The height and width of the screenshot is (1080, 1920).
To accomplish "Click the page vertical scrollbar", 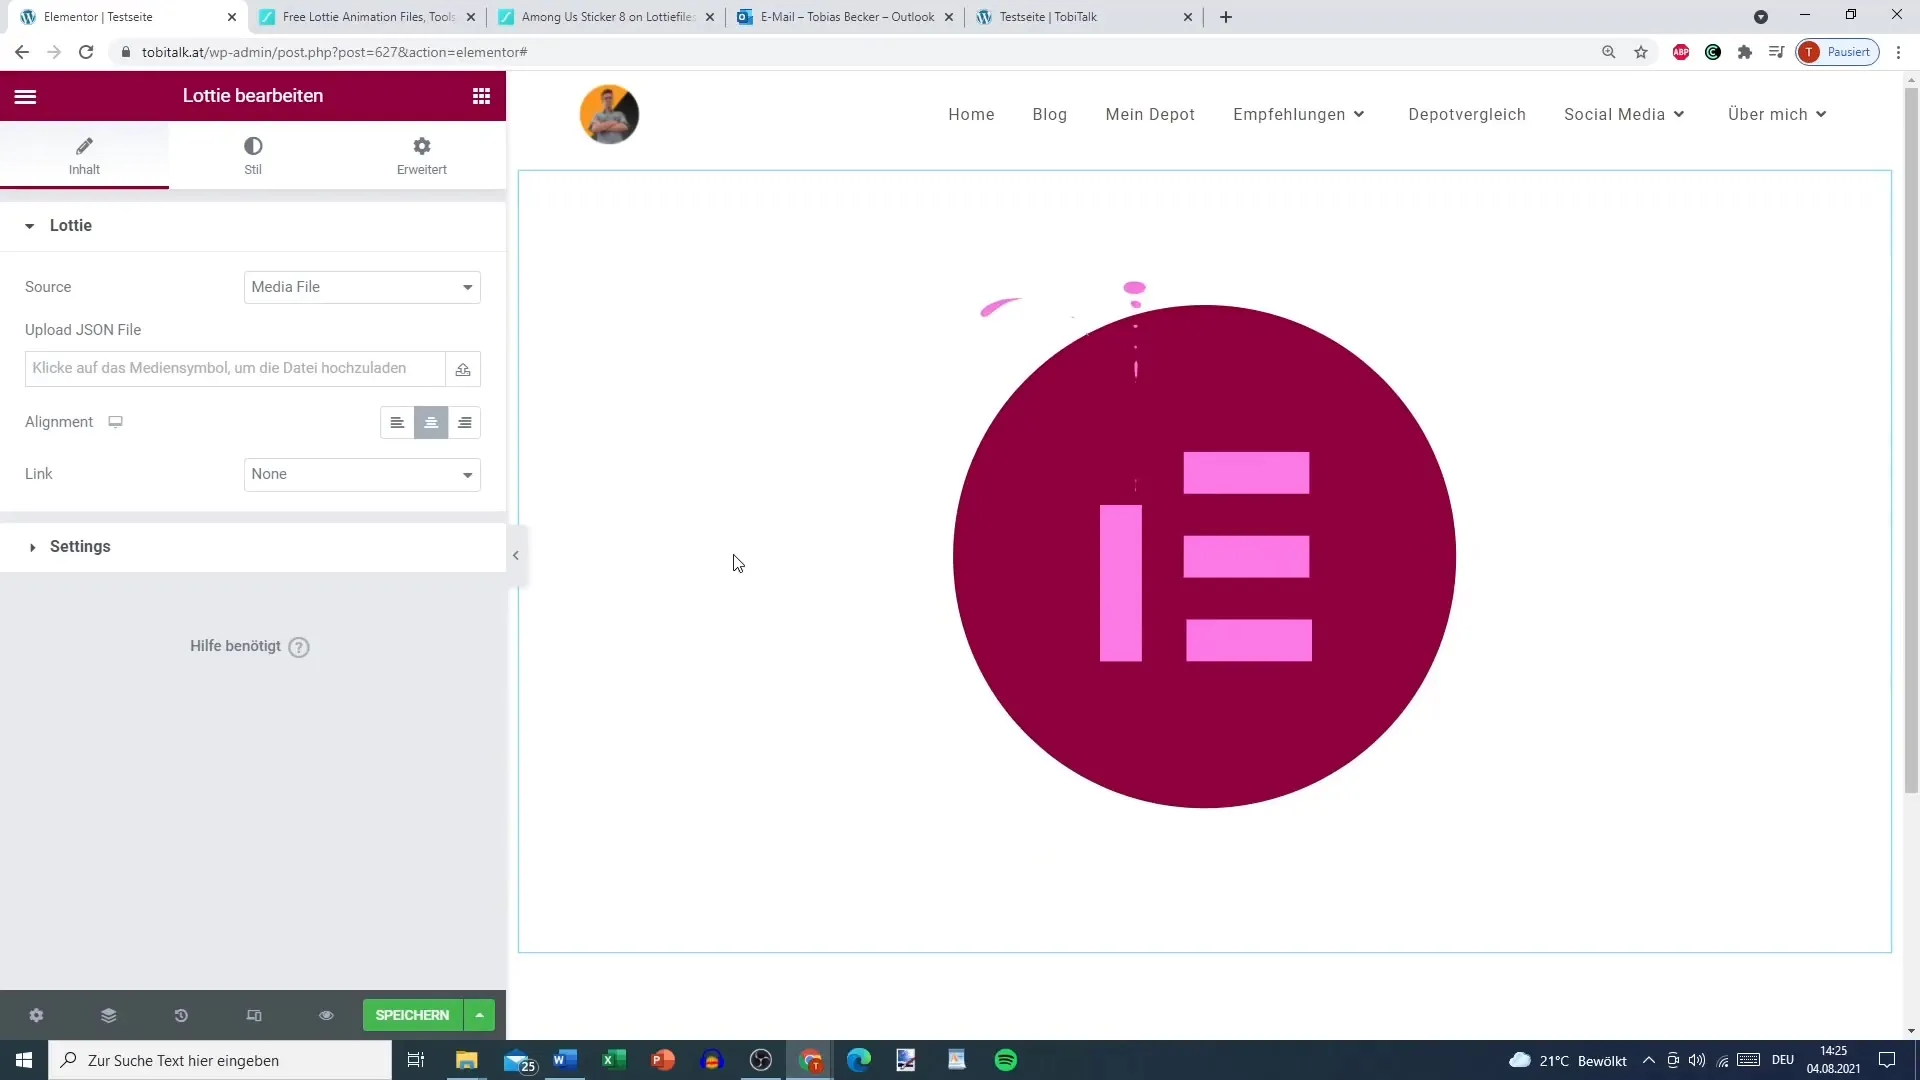I will click(1911, 440).
